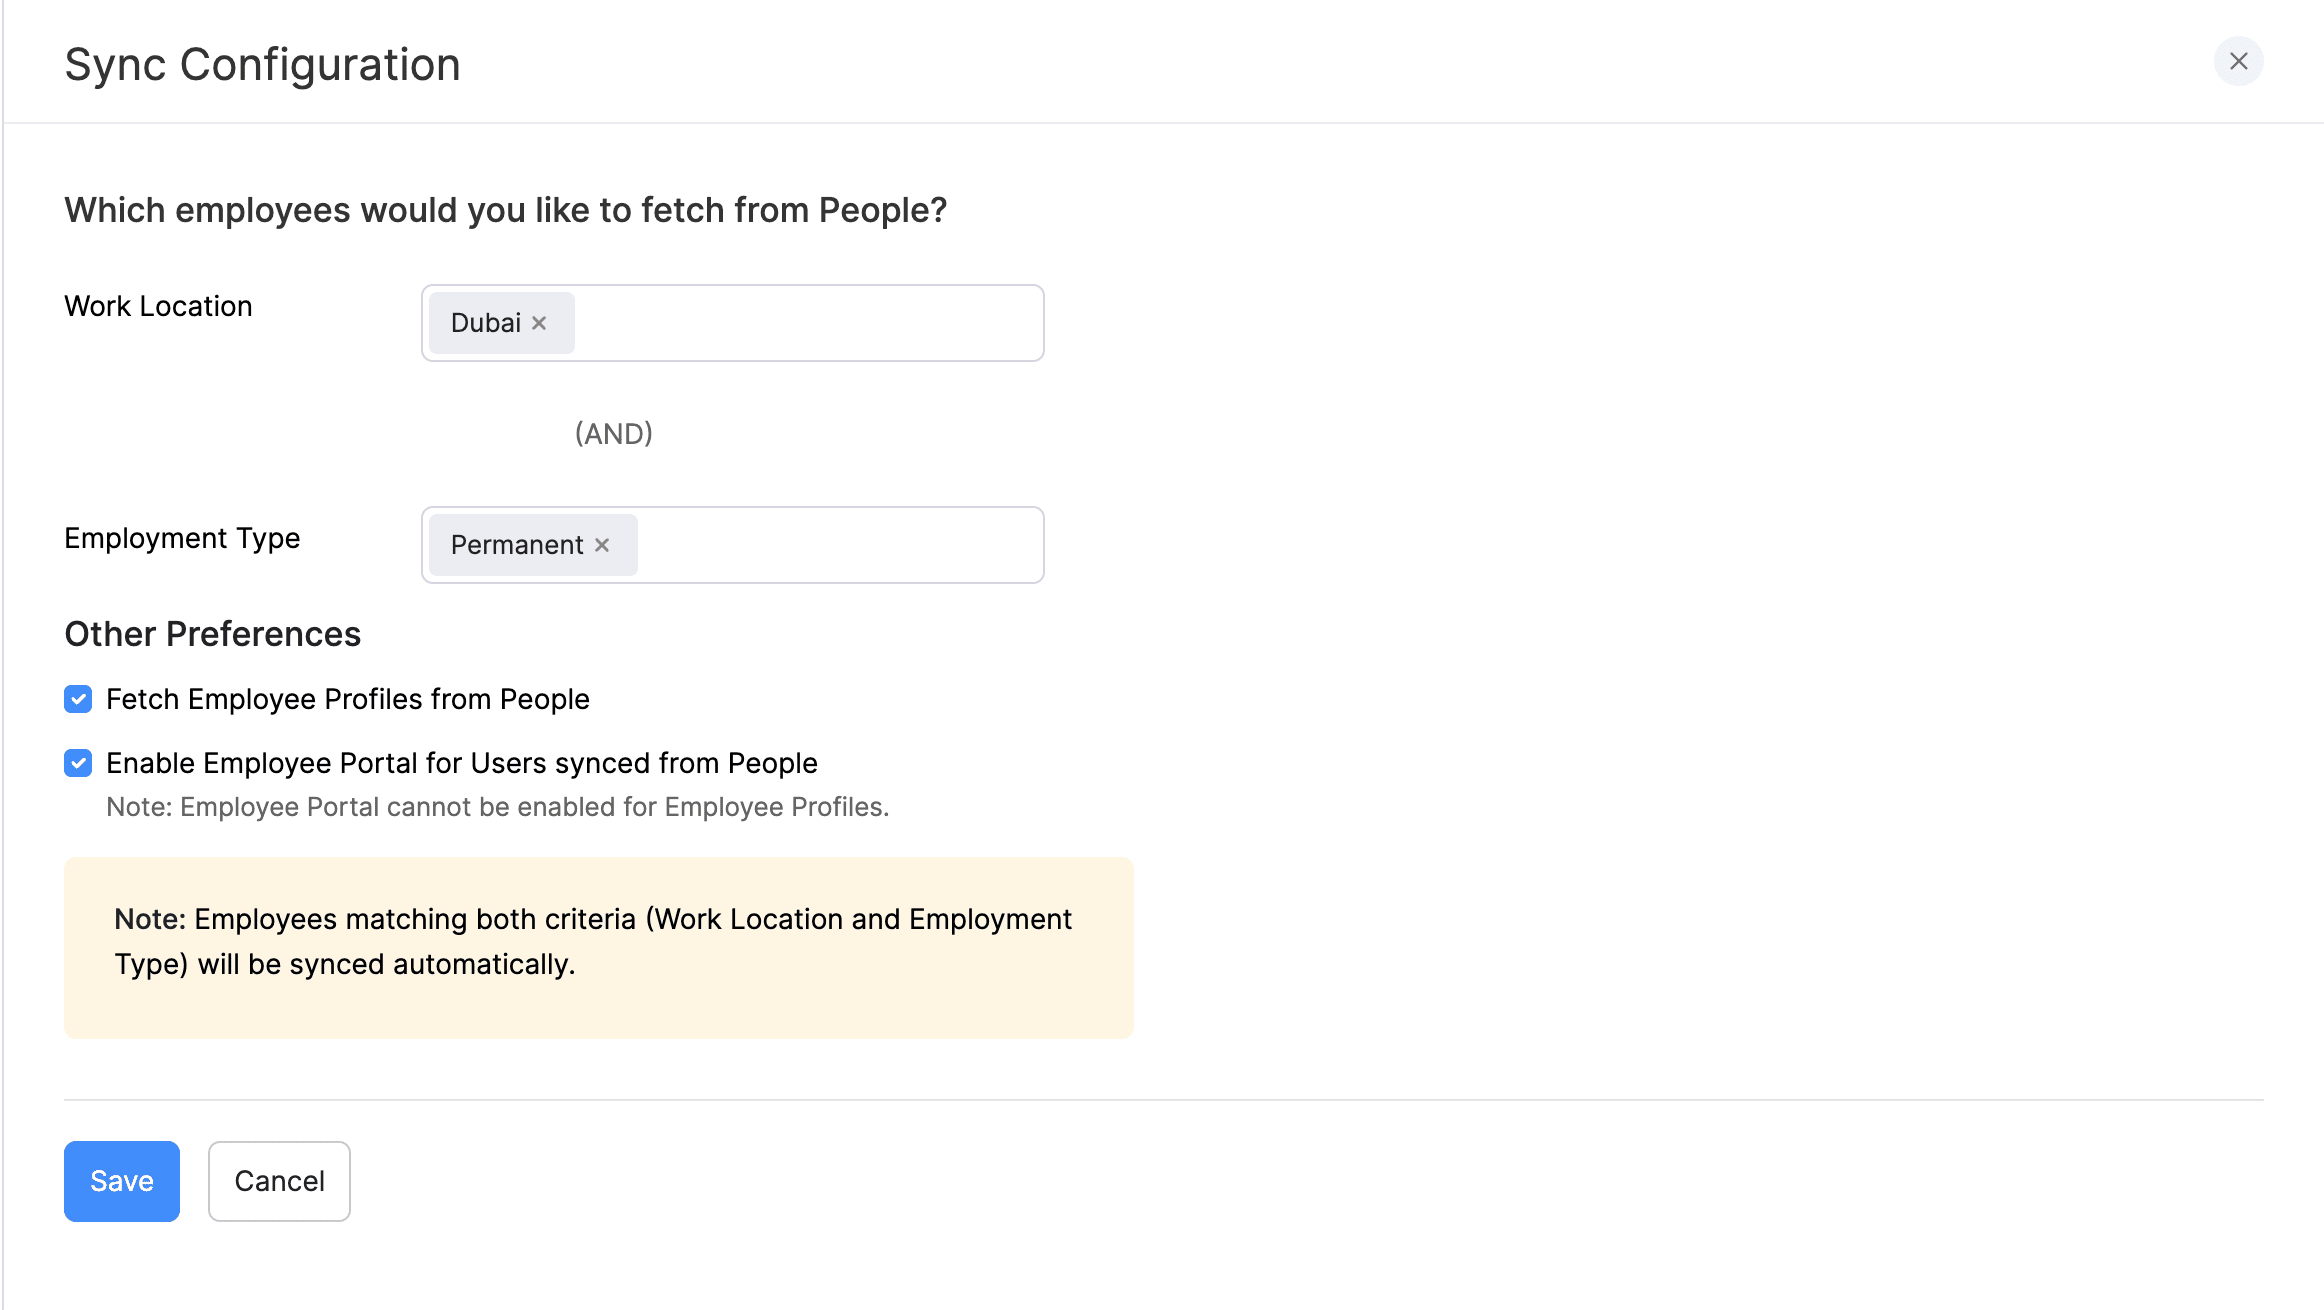Disable Enable Employee Portal for synced users

point(78,763)
